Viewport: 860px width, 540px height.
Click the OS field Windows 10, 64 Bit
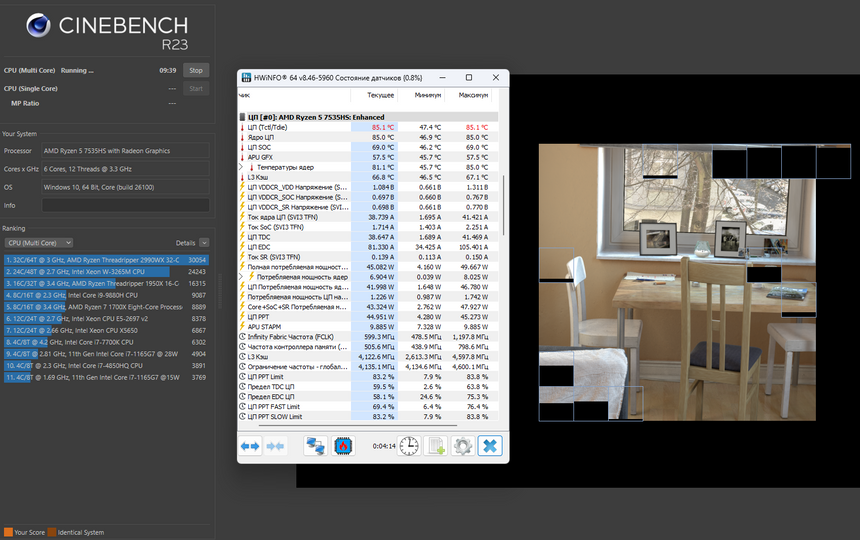126,187
